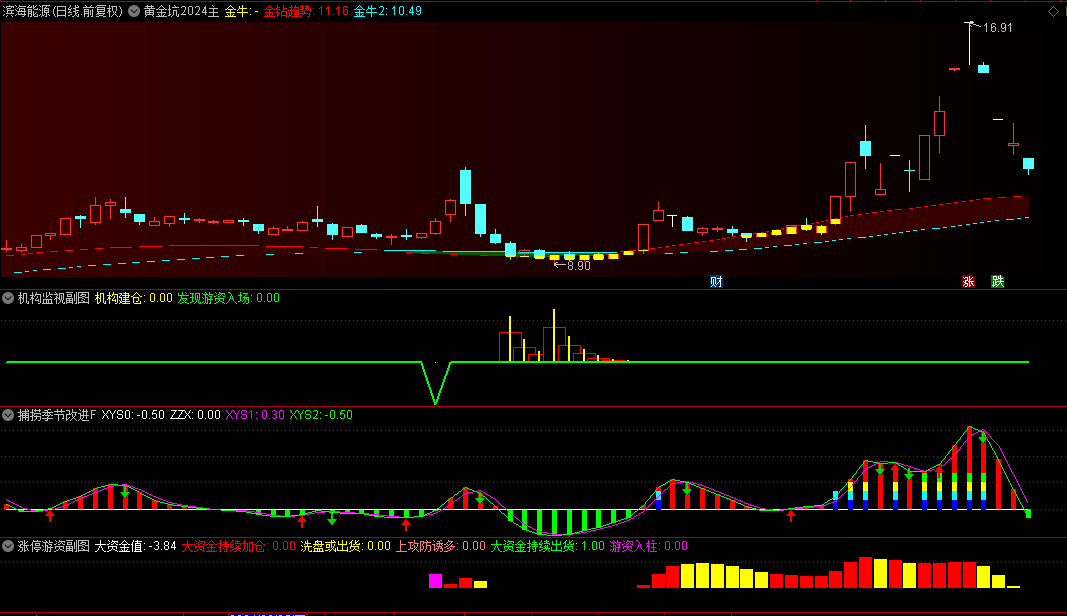Select 上攻防诱多: 0.00 value
1067x616 pixels.
tap(441, 546)
